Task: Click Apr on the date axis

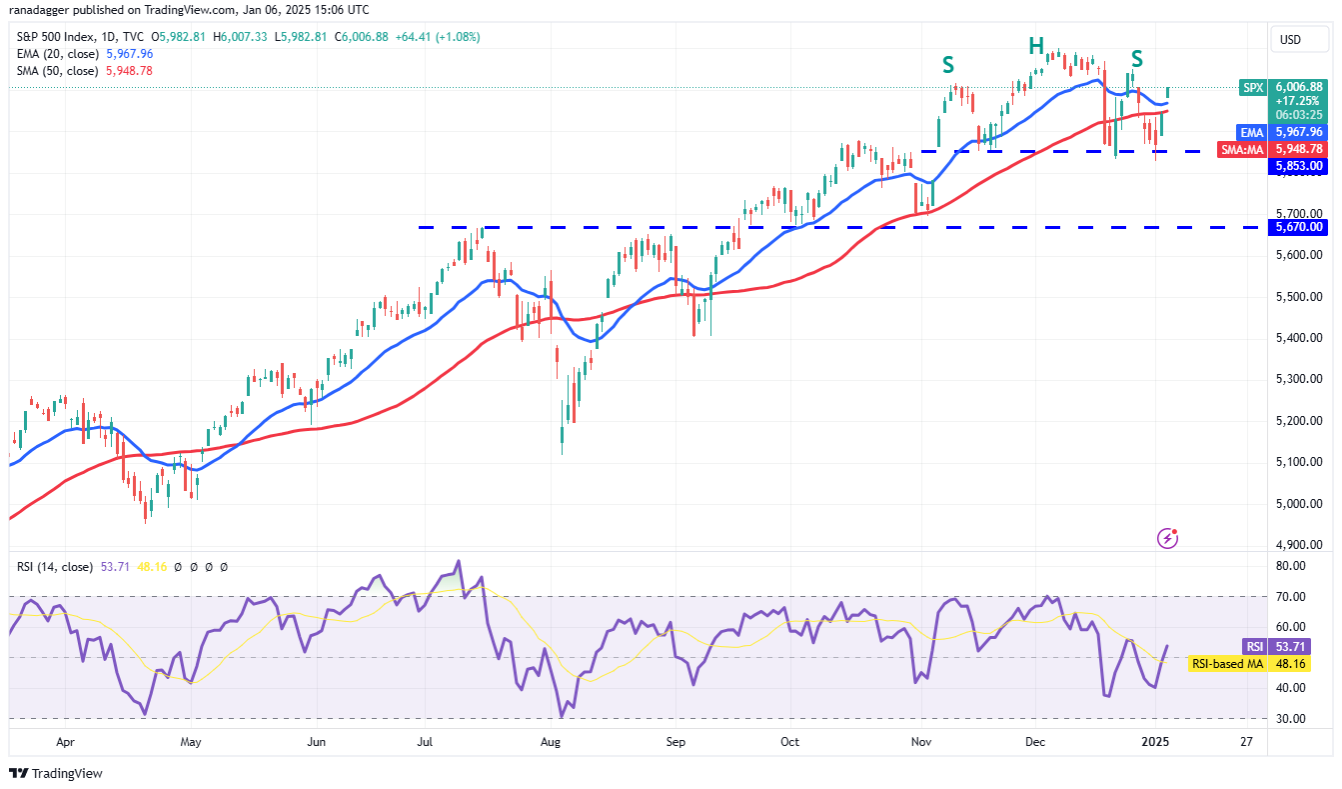Action: [x=66, y=743]
